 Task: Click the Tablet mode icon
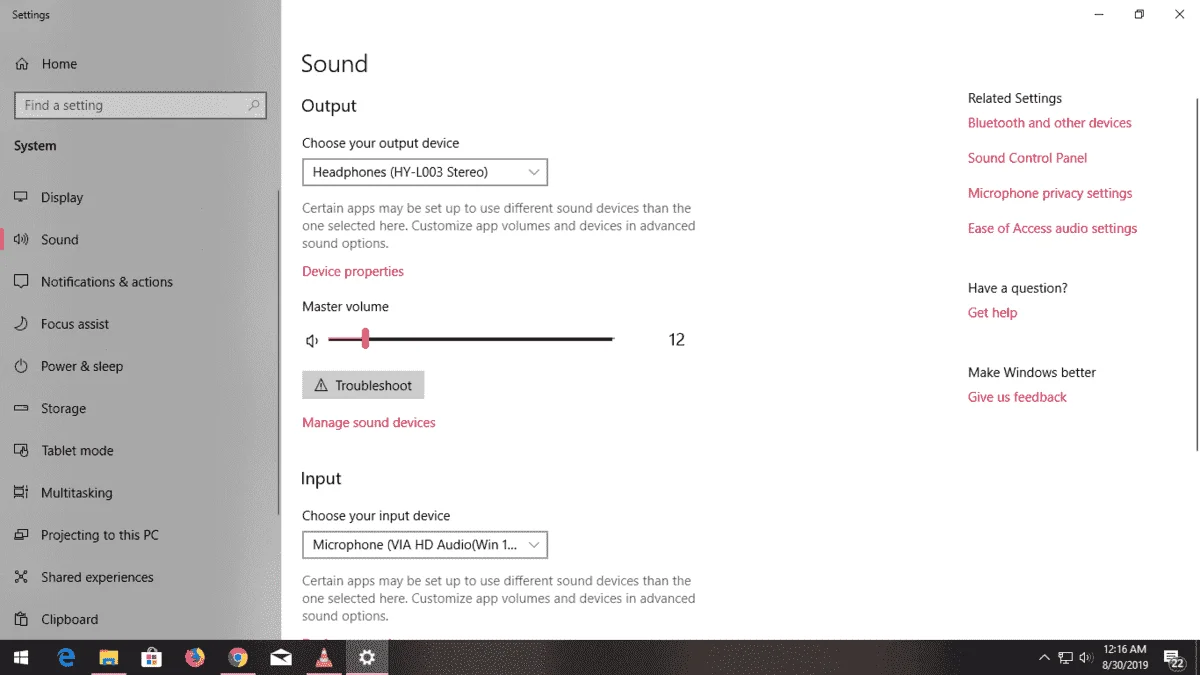pyautogui.click(x=21, y=451)
